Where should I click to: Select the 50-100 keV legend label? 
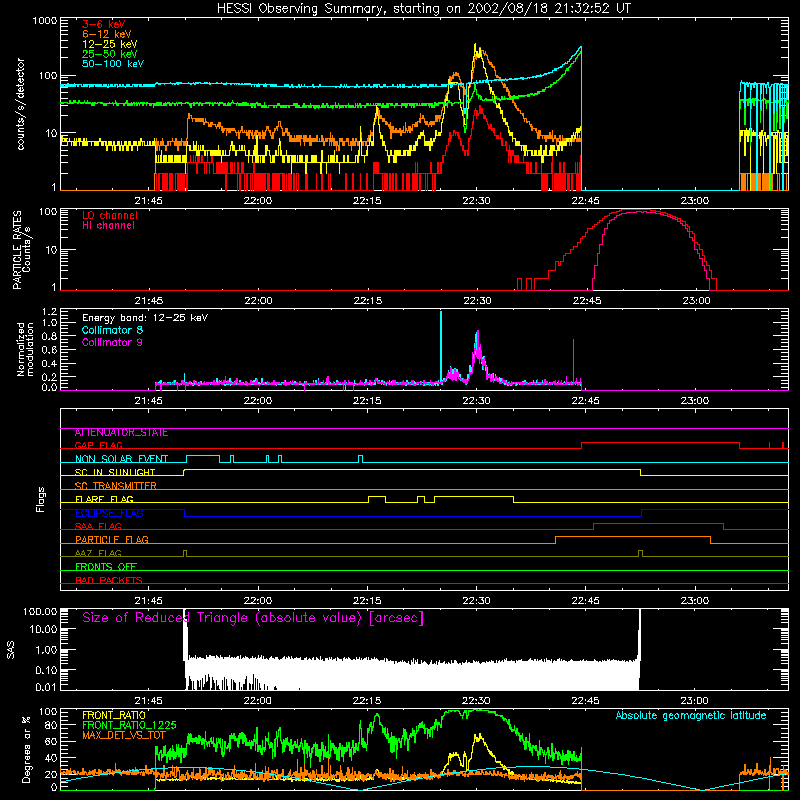pyautogui.click(x=113, y=64)
